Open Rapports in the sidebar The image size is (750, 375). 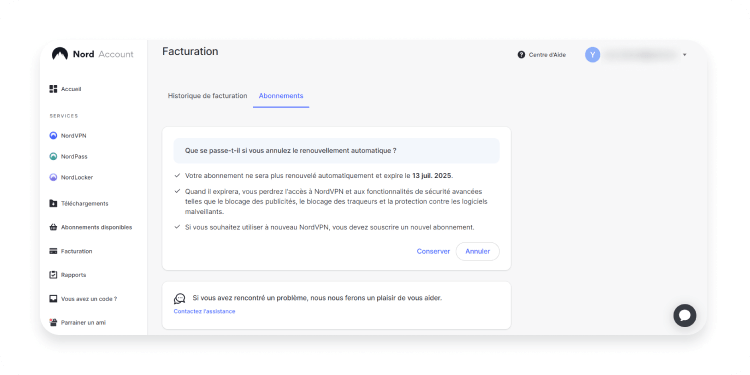[x=67, y=275]
